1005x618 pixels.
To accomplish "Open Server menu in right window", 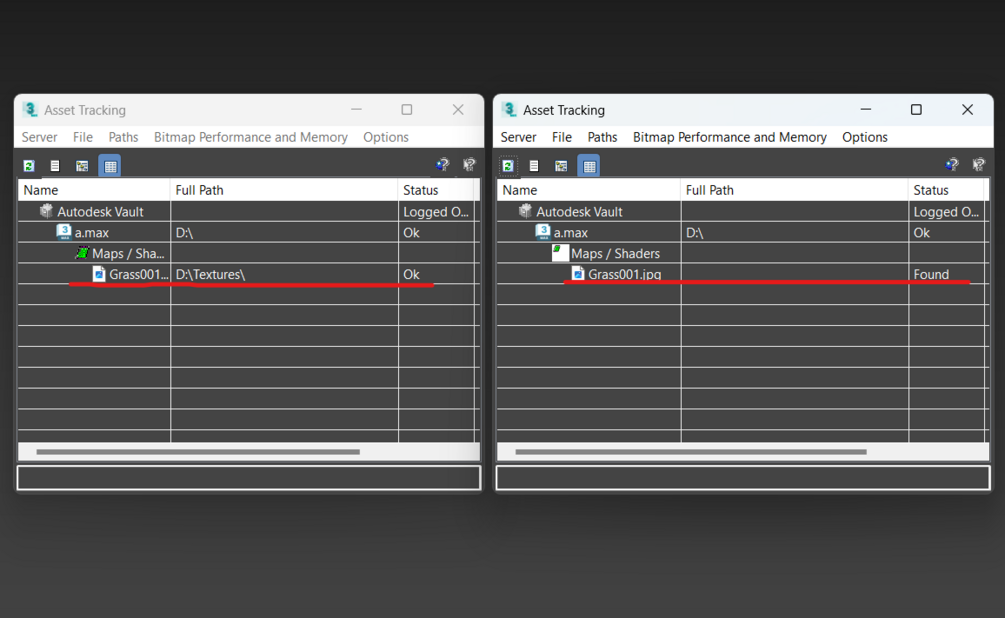I will (x=519, y=137).
